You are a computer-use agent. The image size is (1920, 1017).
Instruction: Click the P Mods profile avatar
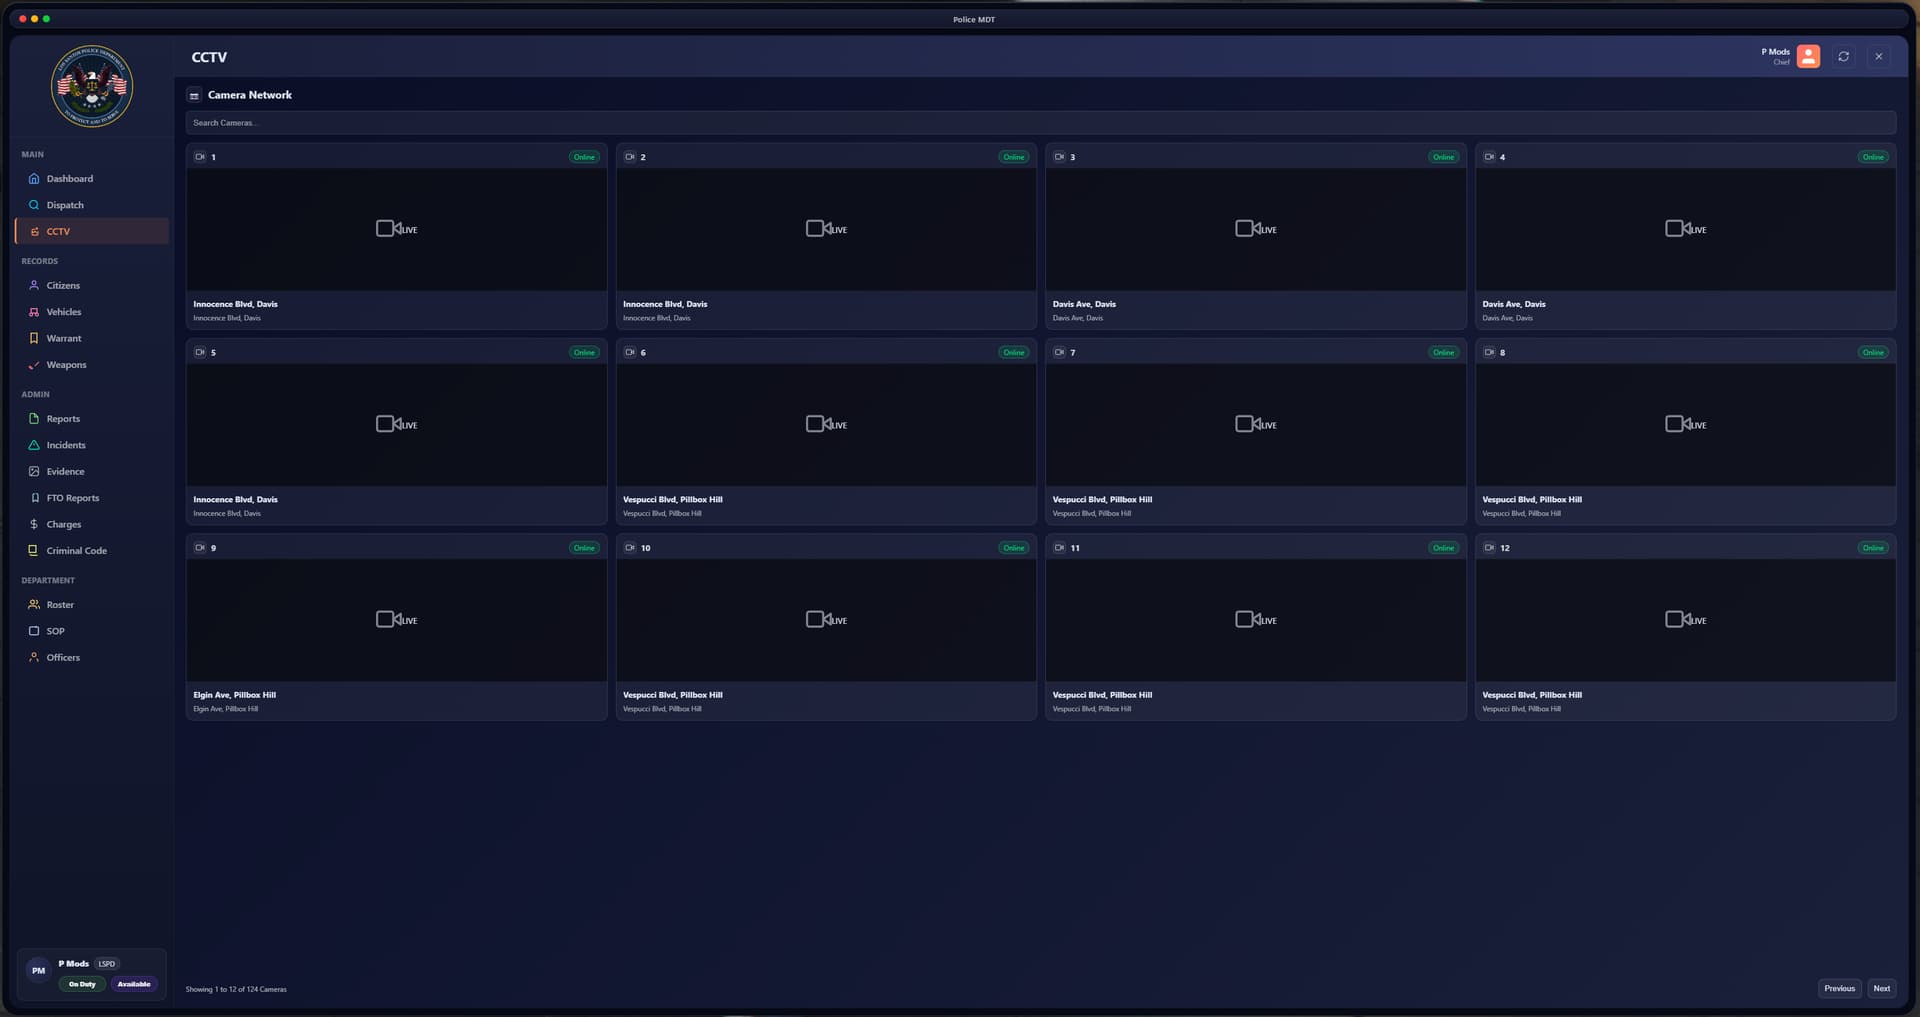(x=1808, y=57)
